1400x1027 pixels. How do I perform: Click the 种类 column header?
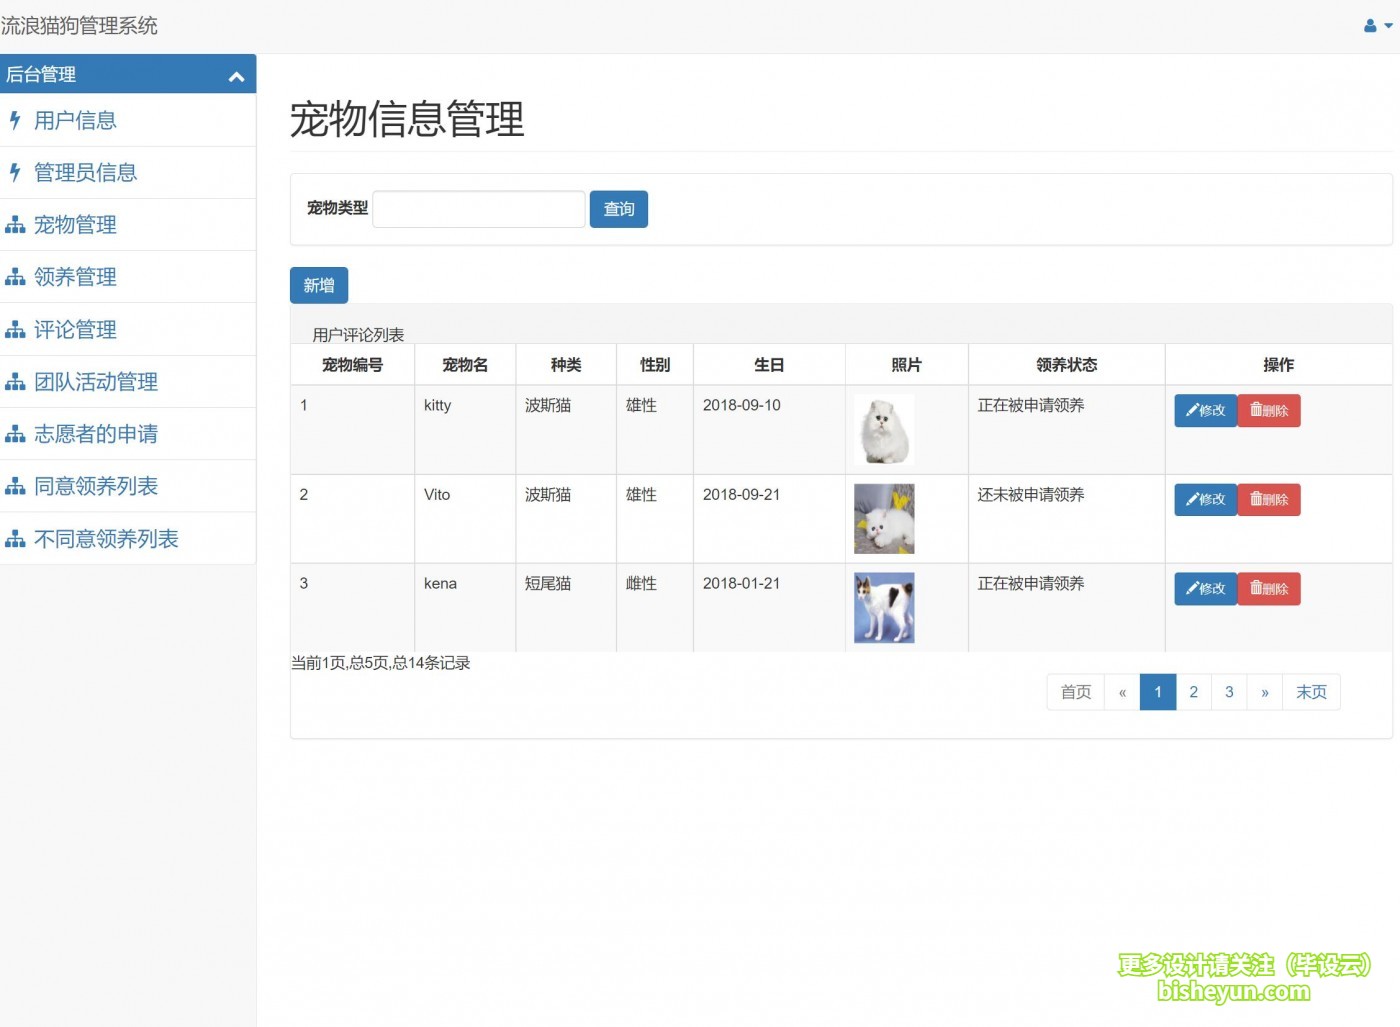[566, 365]
